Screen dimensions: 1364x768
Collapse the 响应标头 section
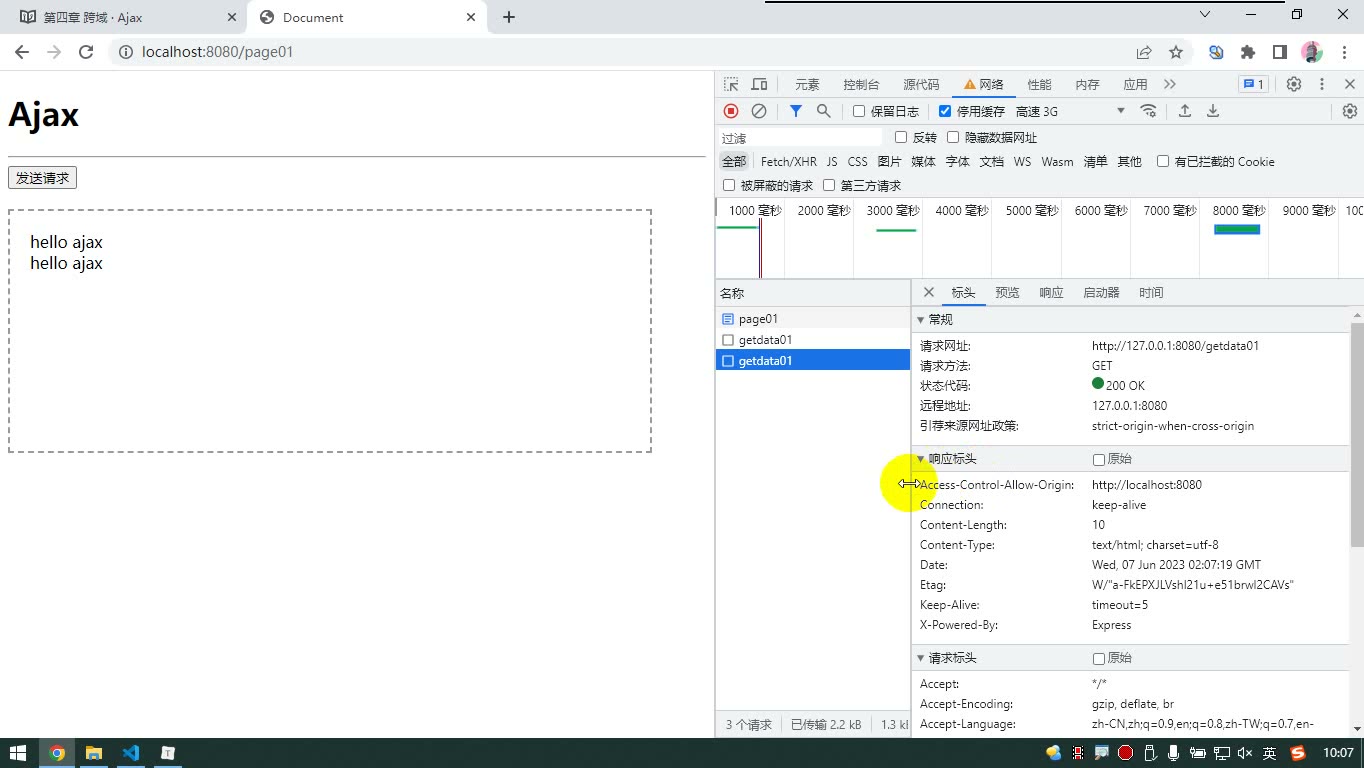pyautogui.click(x=921, y=459)
